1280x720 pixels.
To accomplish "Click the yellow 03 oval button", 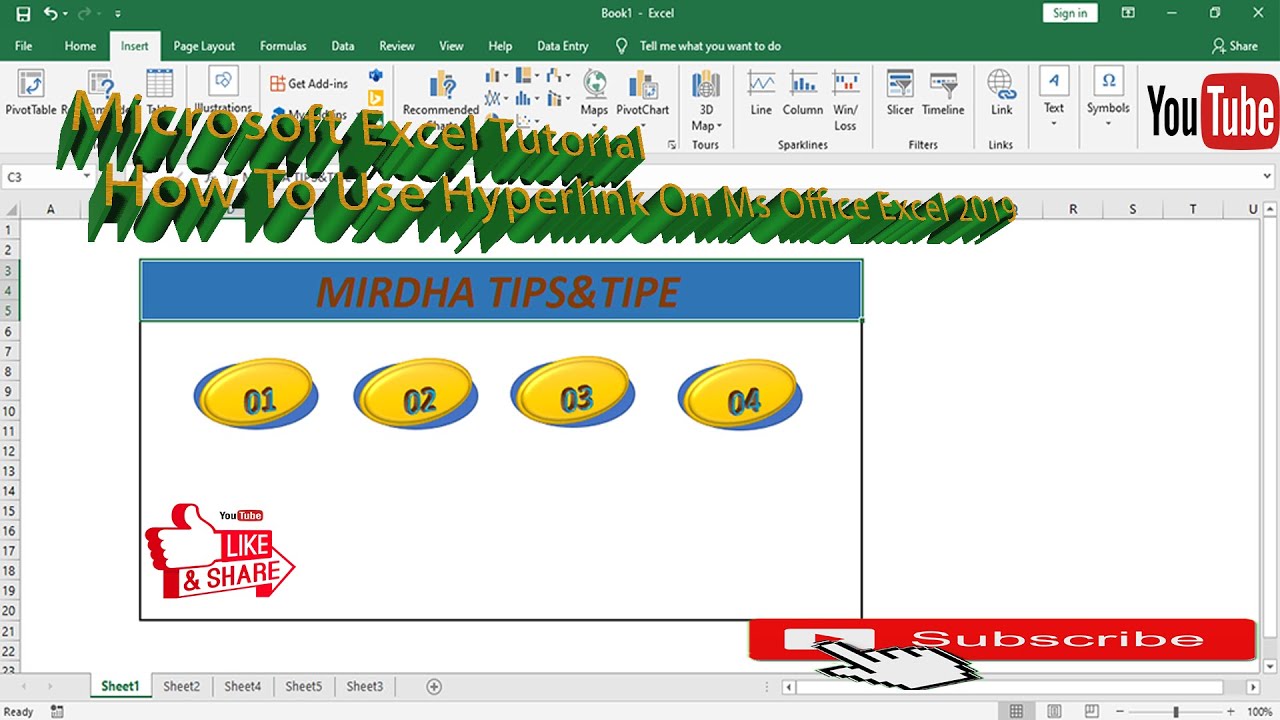I will pyautogui.click(x=572, y=392).
